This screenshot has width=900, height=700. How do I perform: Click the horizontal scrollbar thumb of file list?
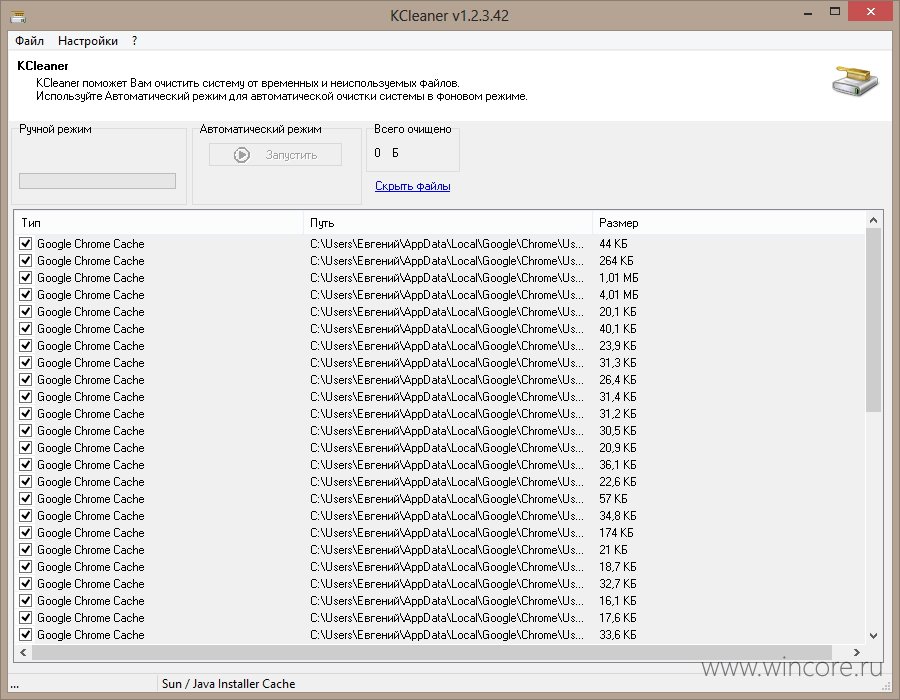pos(432,652)
